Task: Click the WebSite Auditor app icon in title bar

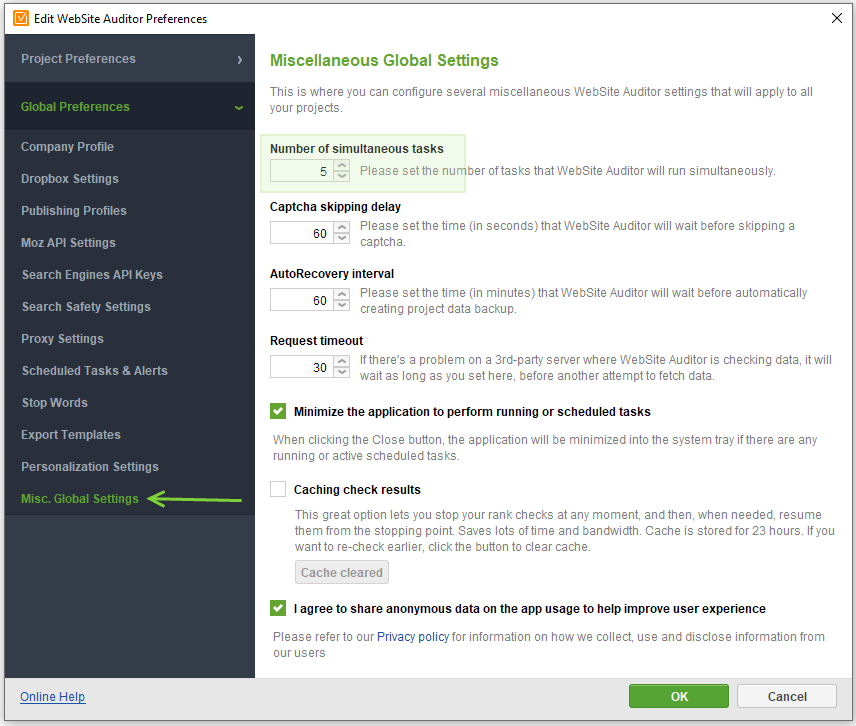Action: coord(21,18)
